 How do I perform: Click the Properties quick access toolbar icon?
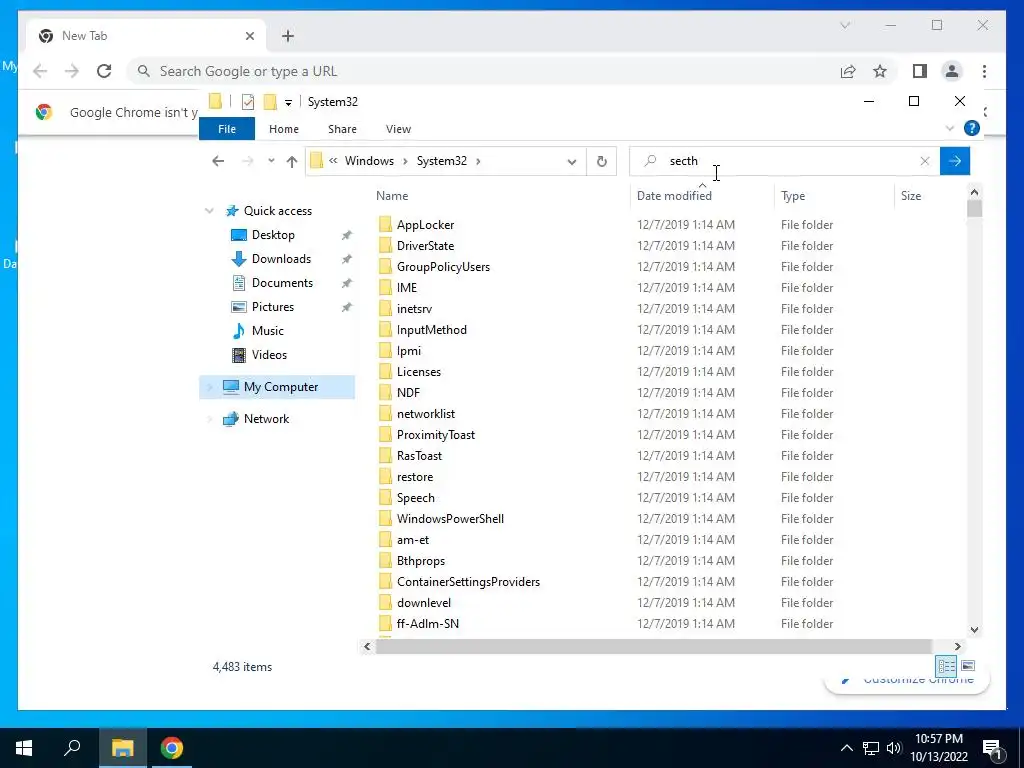(248, 102)
